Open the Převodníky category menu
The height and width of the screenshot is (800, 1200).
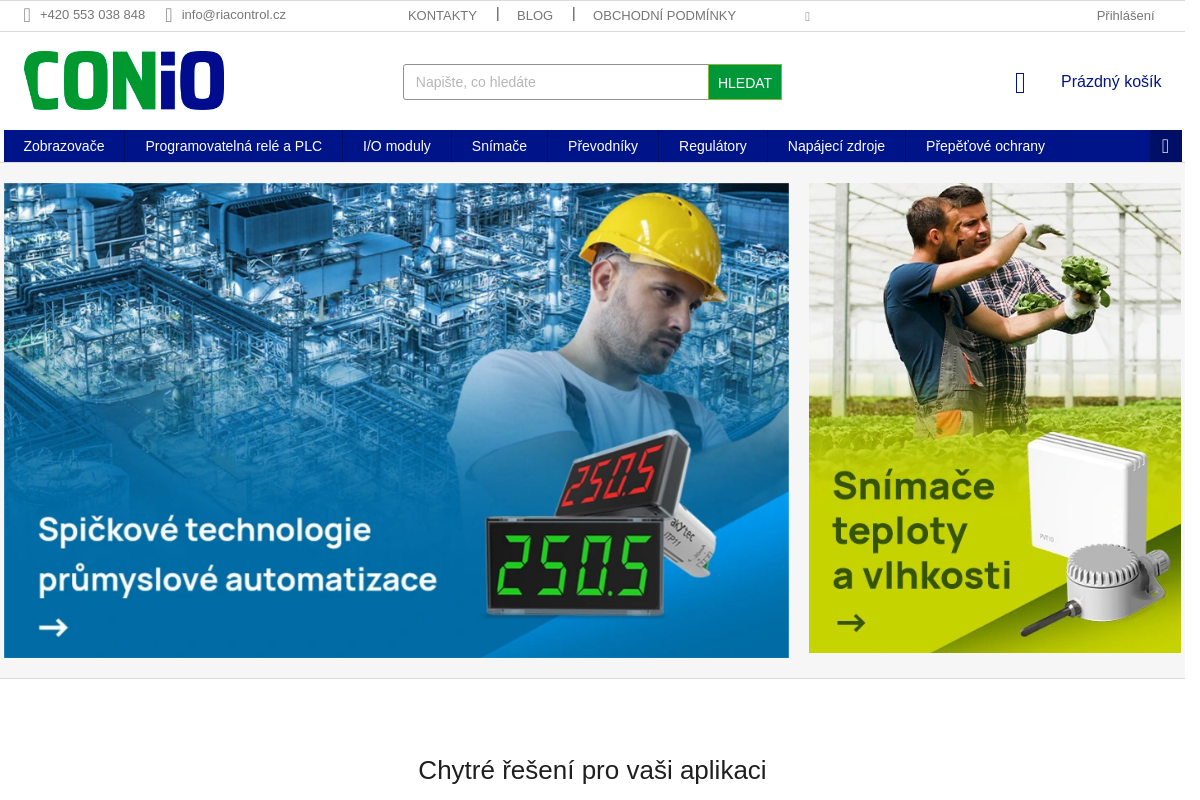603,146
